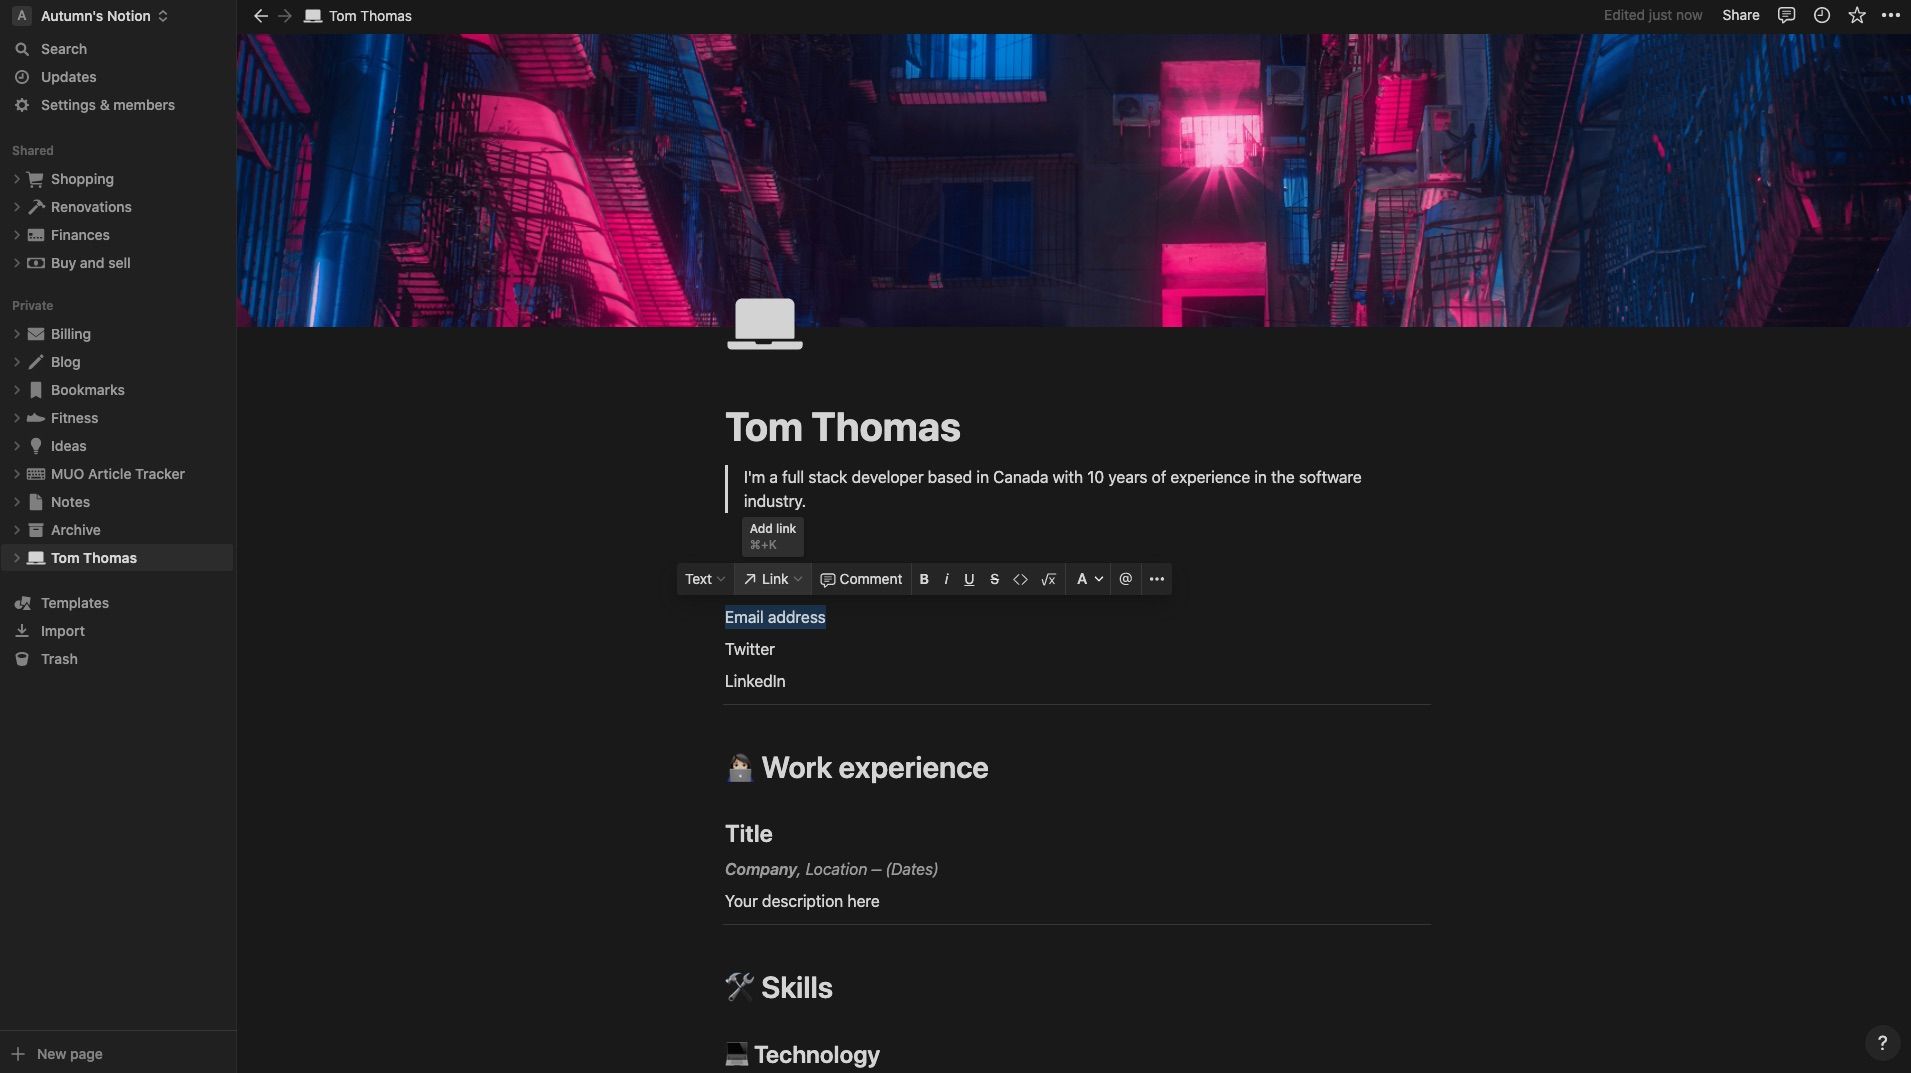Open the Link option in toolbar
Screen dimensions: 1911x1073
[773, 579]
